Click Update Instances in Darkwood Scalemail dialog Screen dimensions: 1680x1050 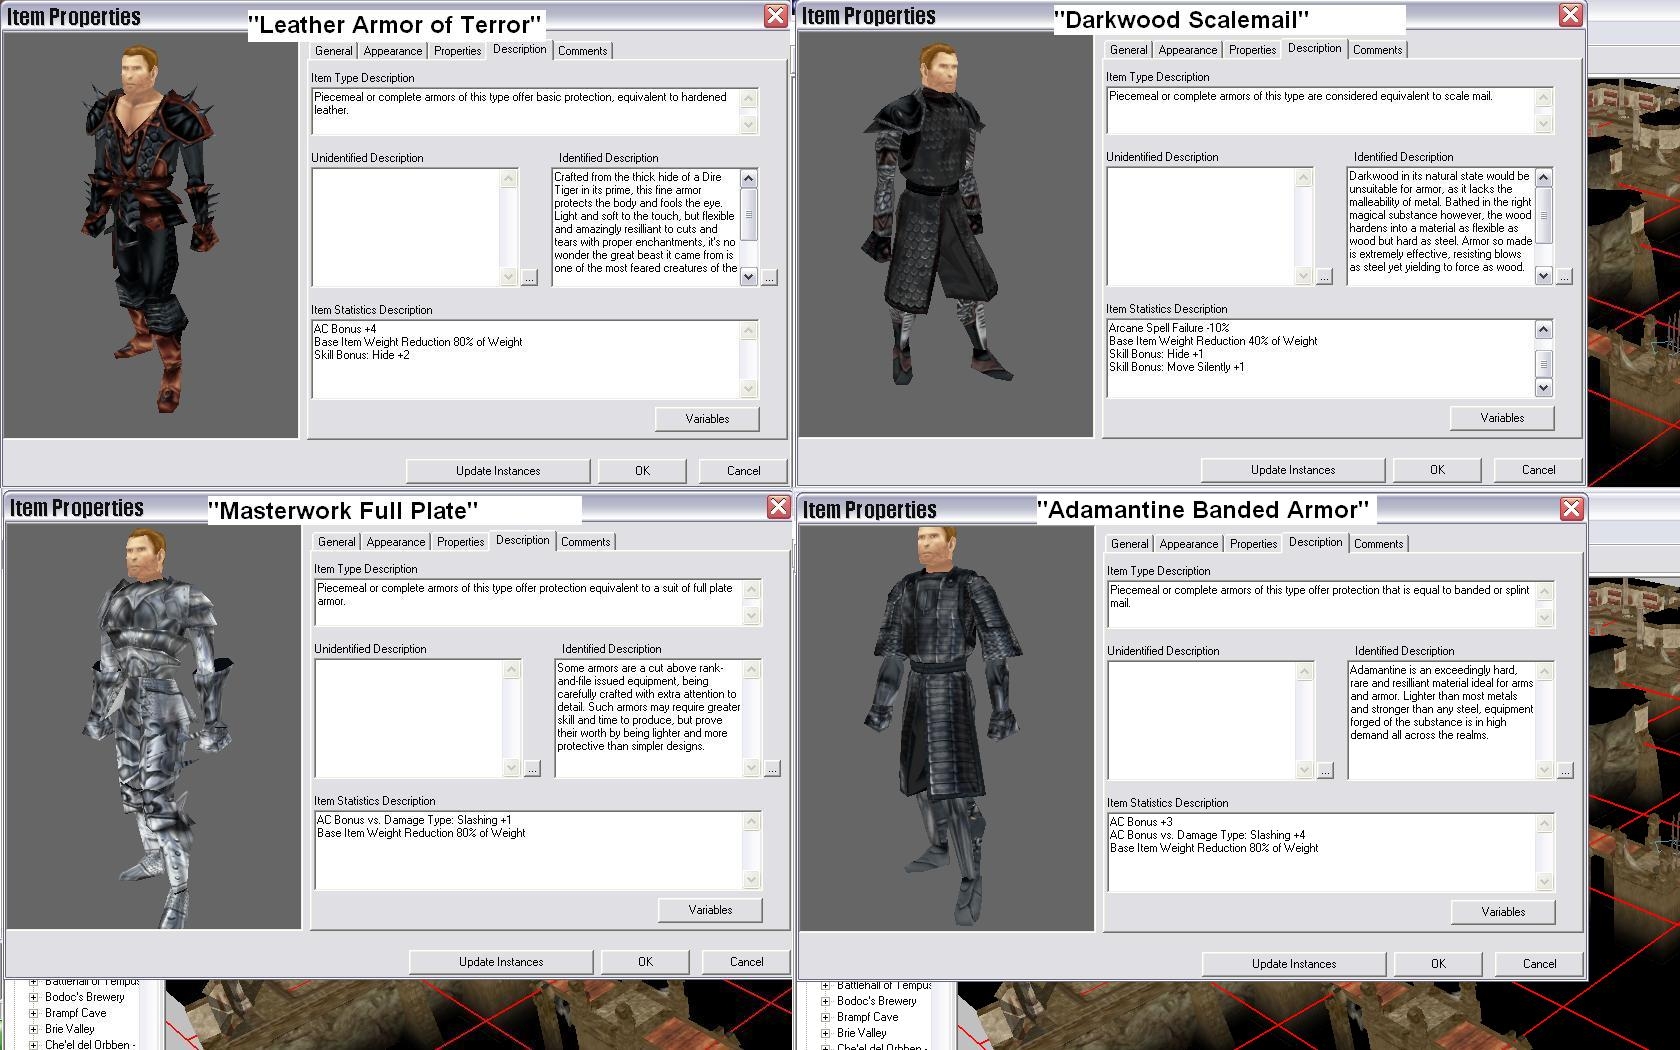[1292, 470]
